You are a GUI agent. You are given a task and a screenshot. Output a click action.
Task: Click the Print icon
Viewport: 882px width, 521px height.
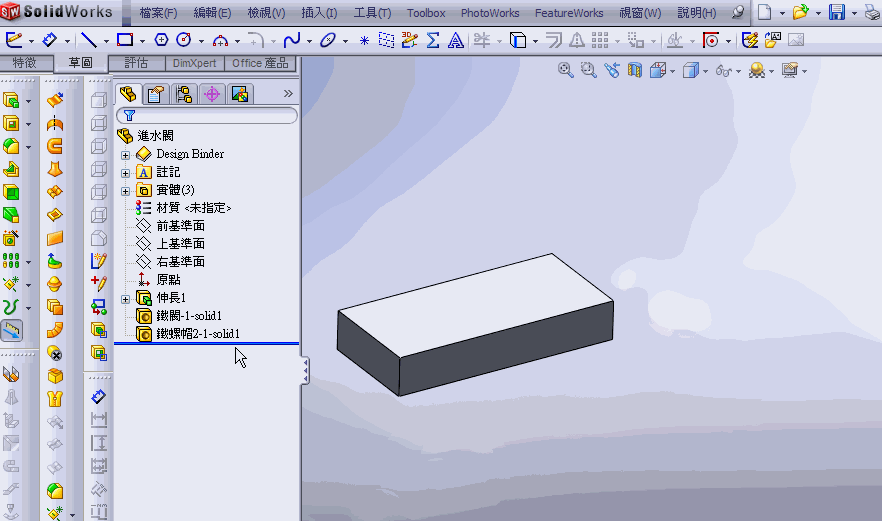coord(872,12)
